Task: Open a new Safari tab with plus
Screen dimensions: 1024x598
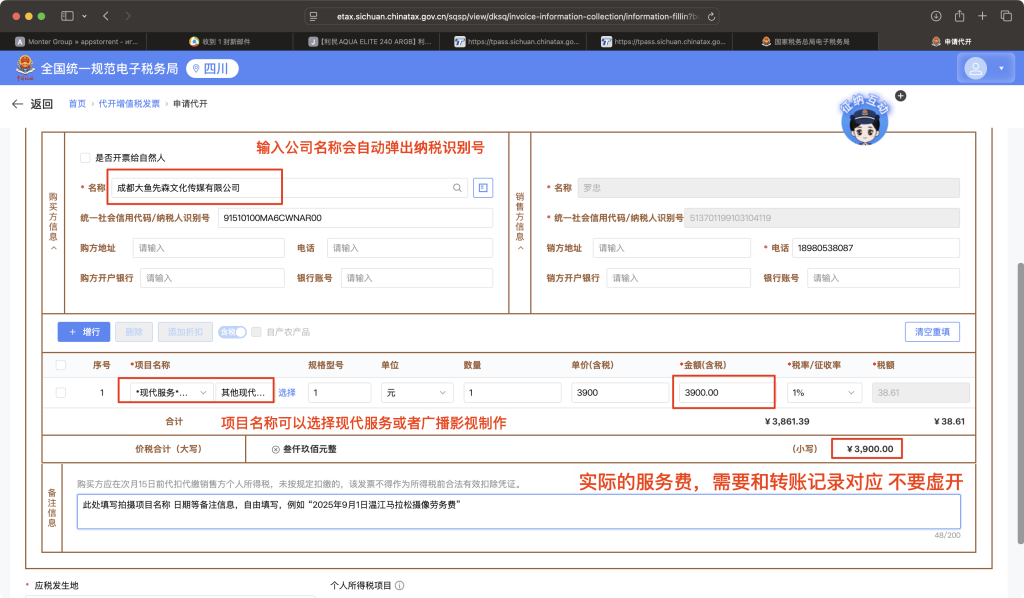Action: tap(983, 17)
